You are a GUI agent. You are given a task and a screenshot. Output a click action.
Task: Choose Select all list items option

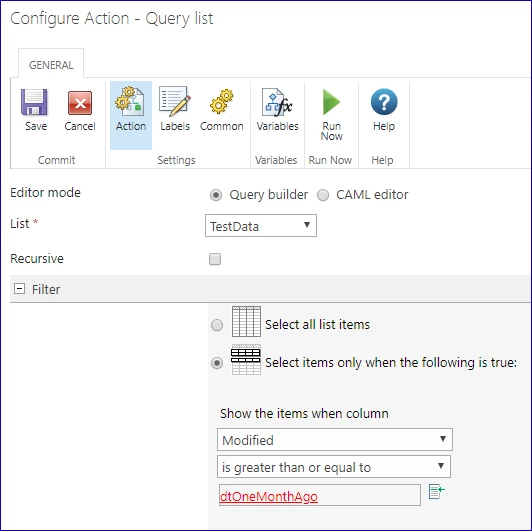[217, 325]
